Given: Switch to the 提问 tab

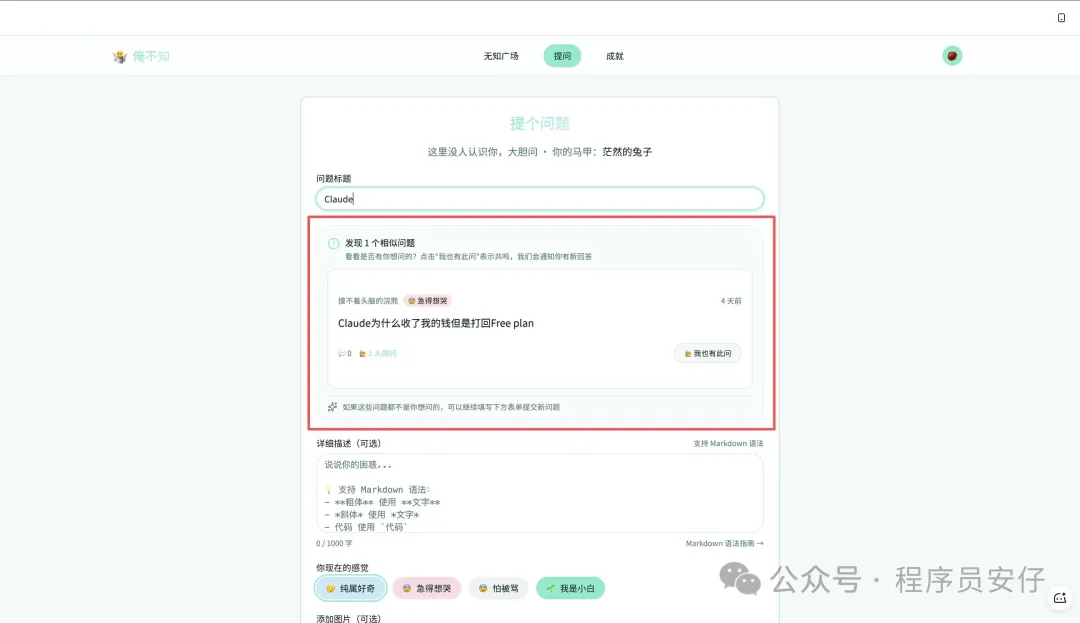Looking at the screenshot, I should (x=562, y=56).
